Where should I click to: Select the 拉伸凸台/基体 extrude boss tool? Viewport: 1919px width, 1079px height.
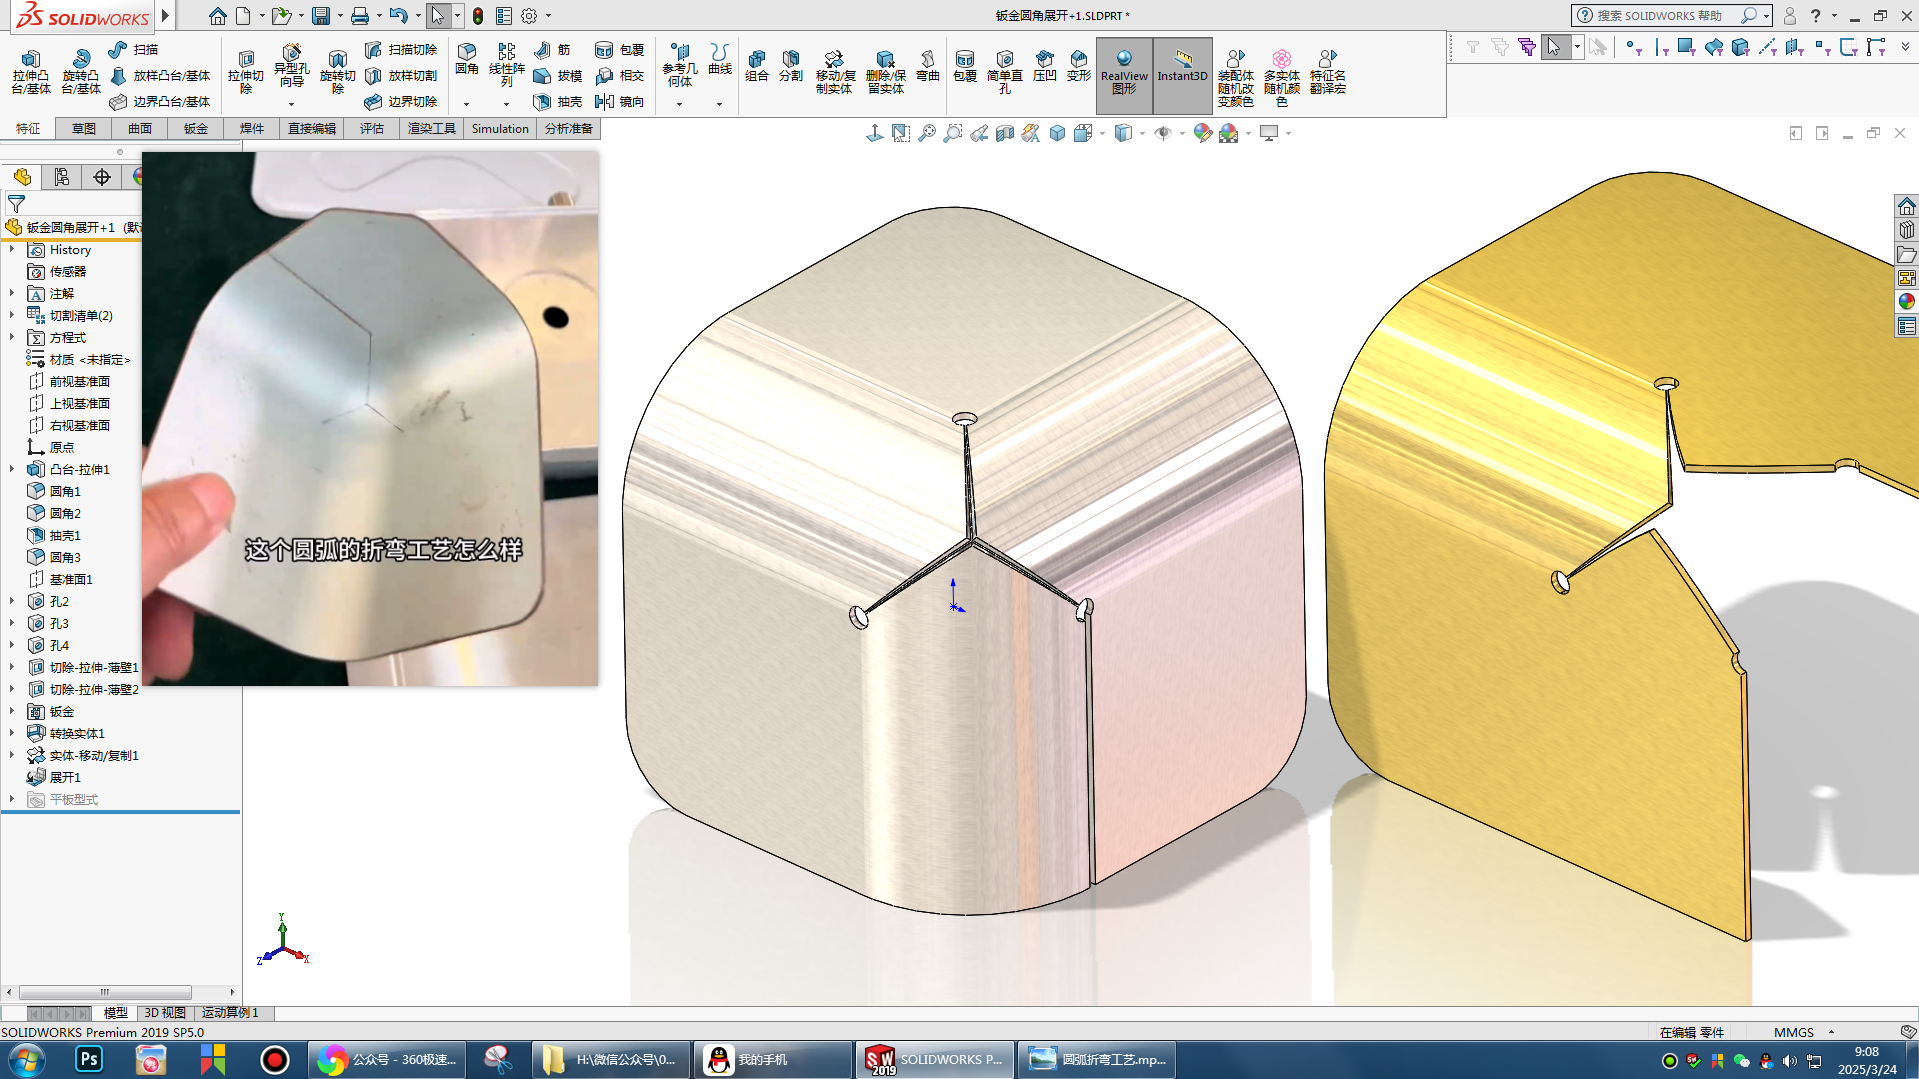pyautogui.click(x=31, y=71)
